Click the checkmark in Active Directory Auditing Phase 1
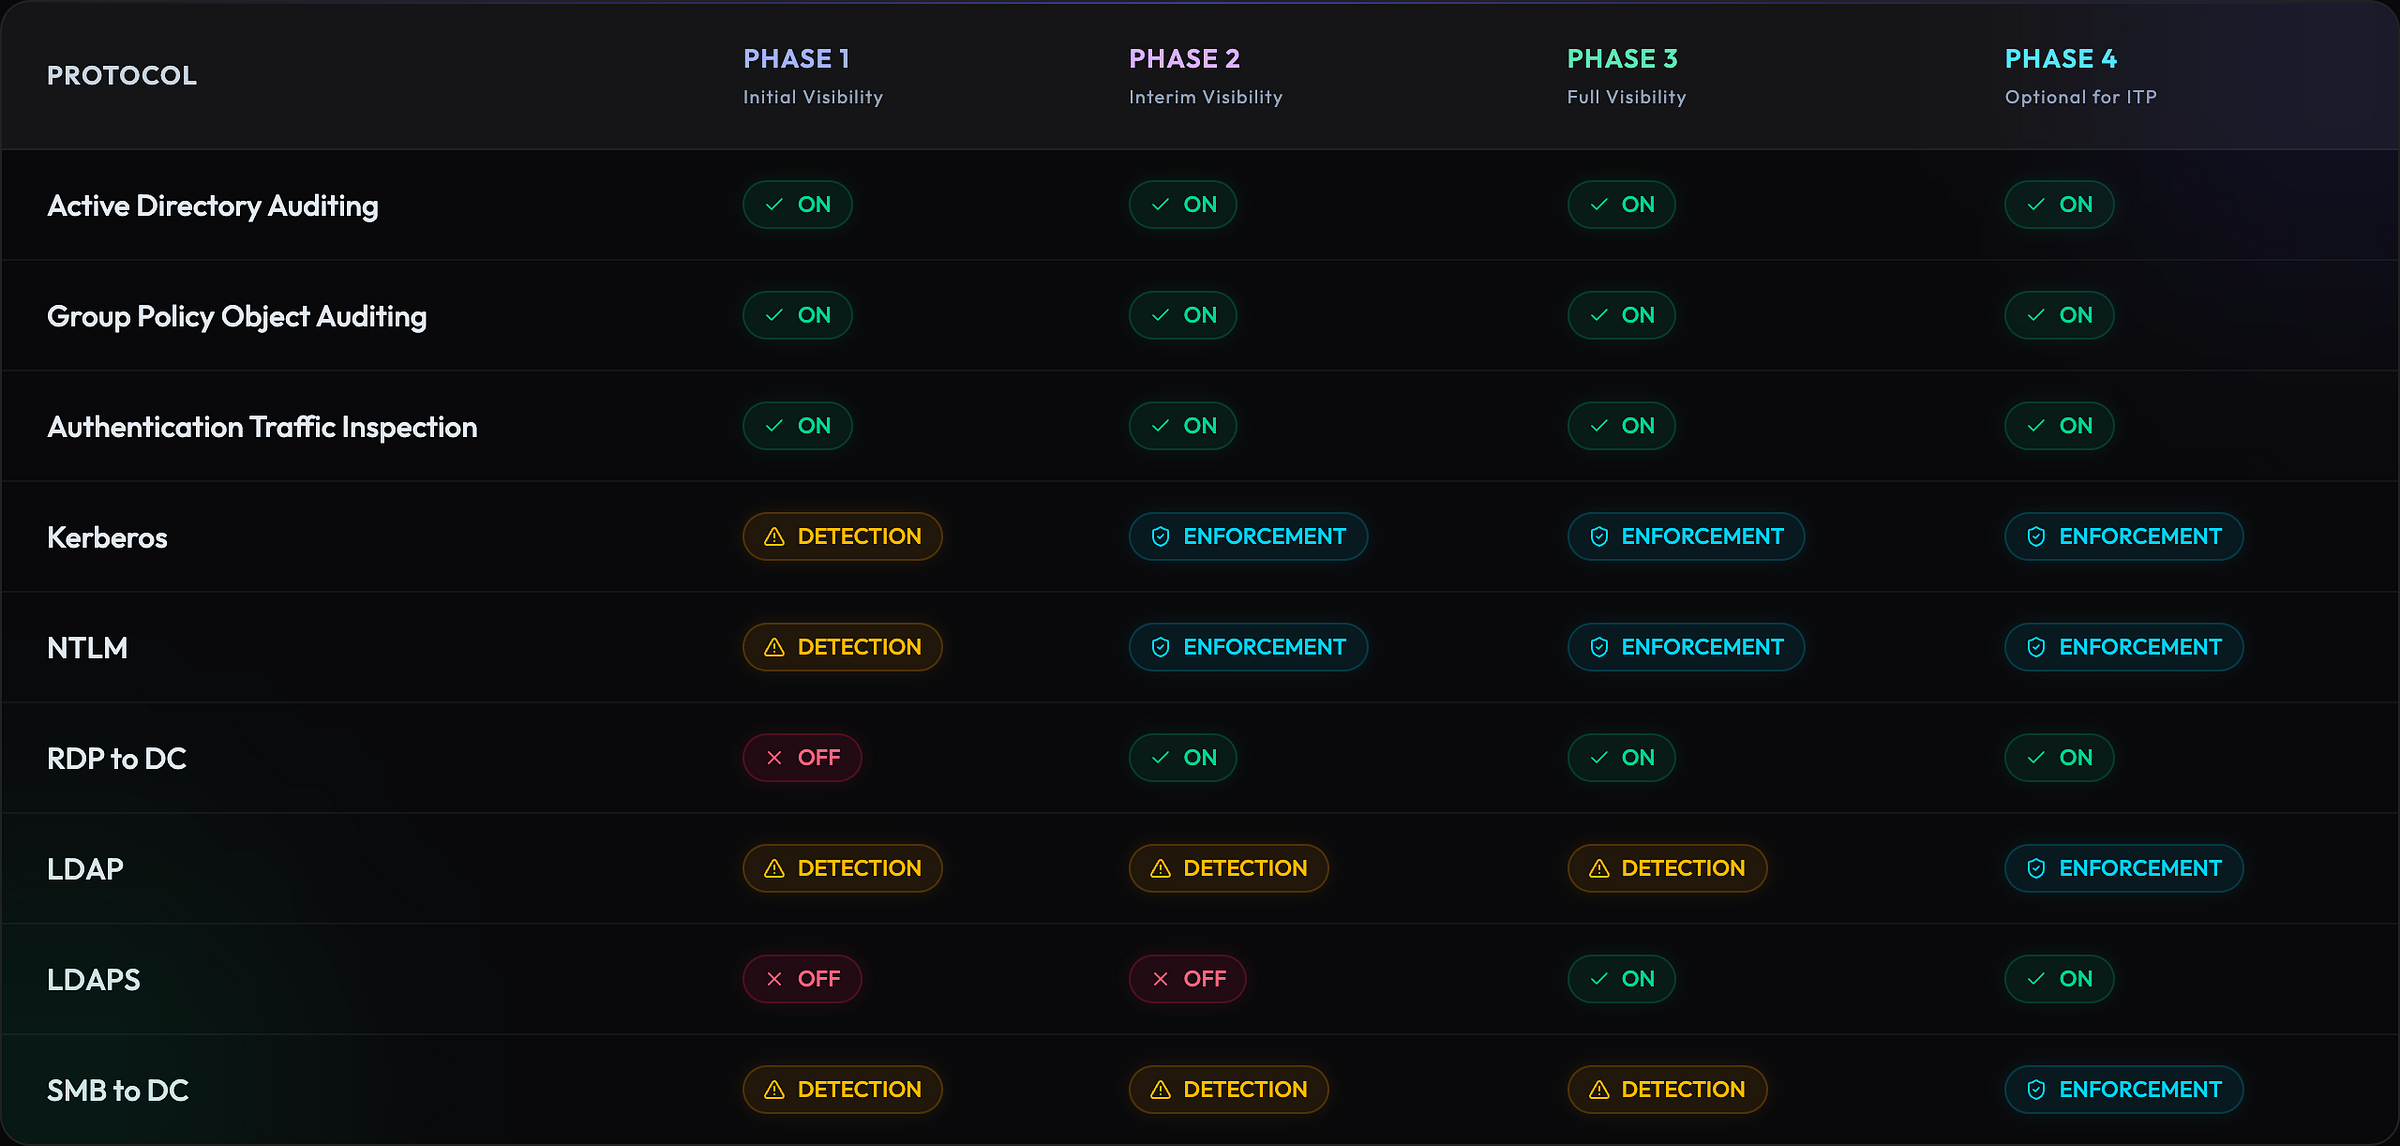This screenshot has width=2400, height=1146. [774, 205]
